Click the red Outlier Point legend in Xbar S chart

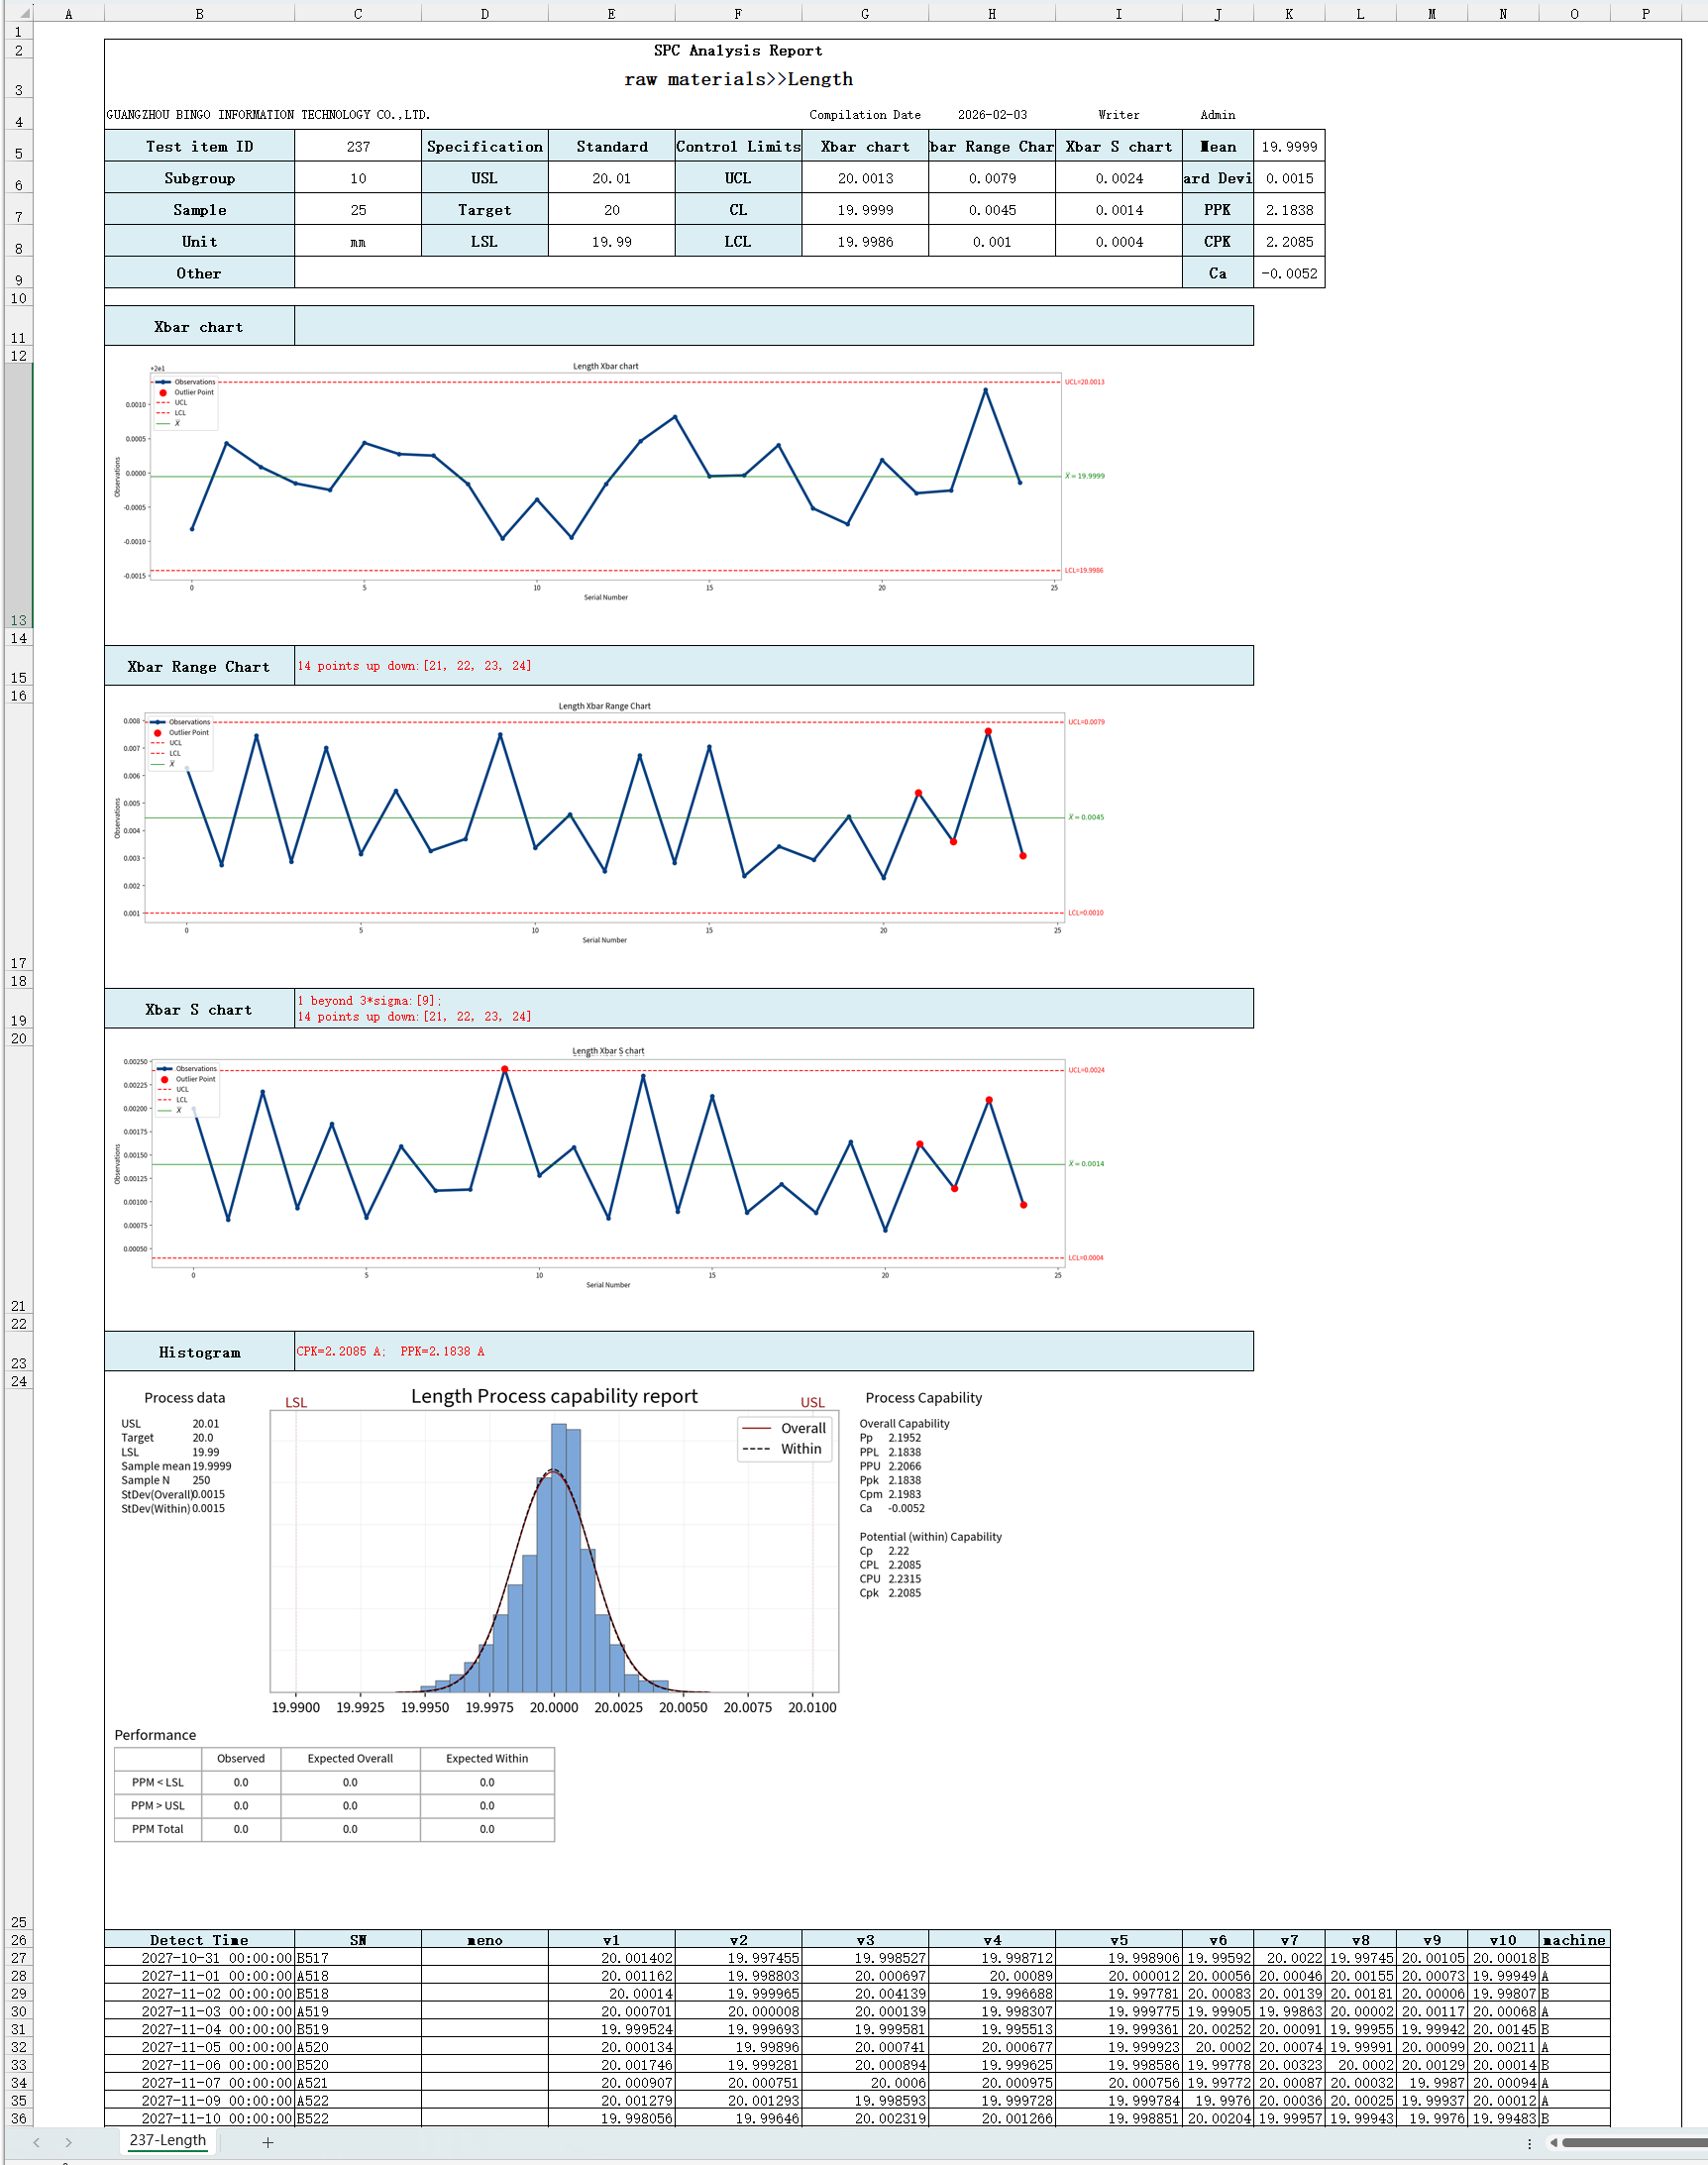tap(165, 1079)
